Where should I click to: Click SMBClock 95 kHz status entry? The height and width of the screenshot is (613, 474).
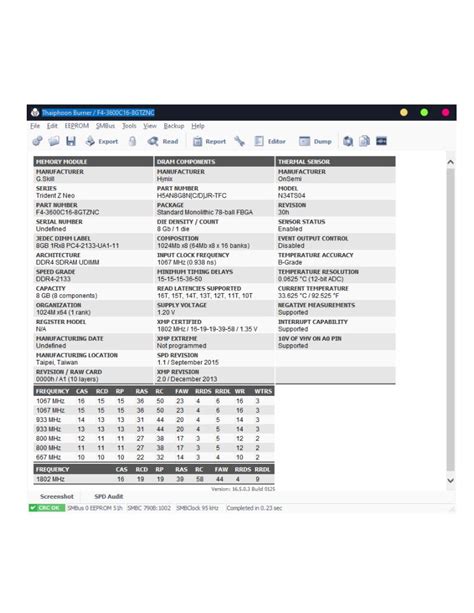197,508
